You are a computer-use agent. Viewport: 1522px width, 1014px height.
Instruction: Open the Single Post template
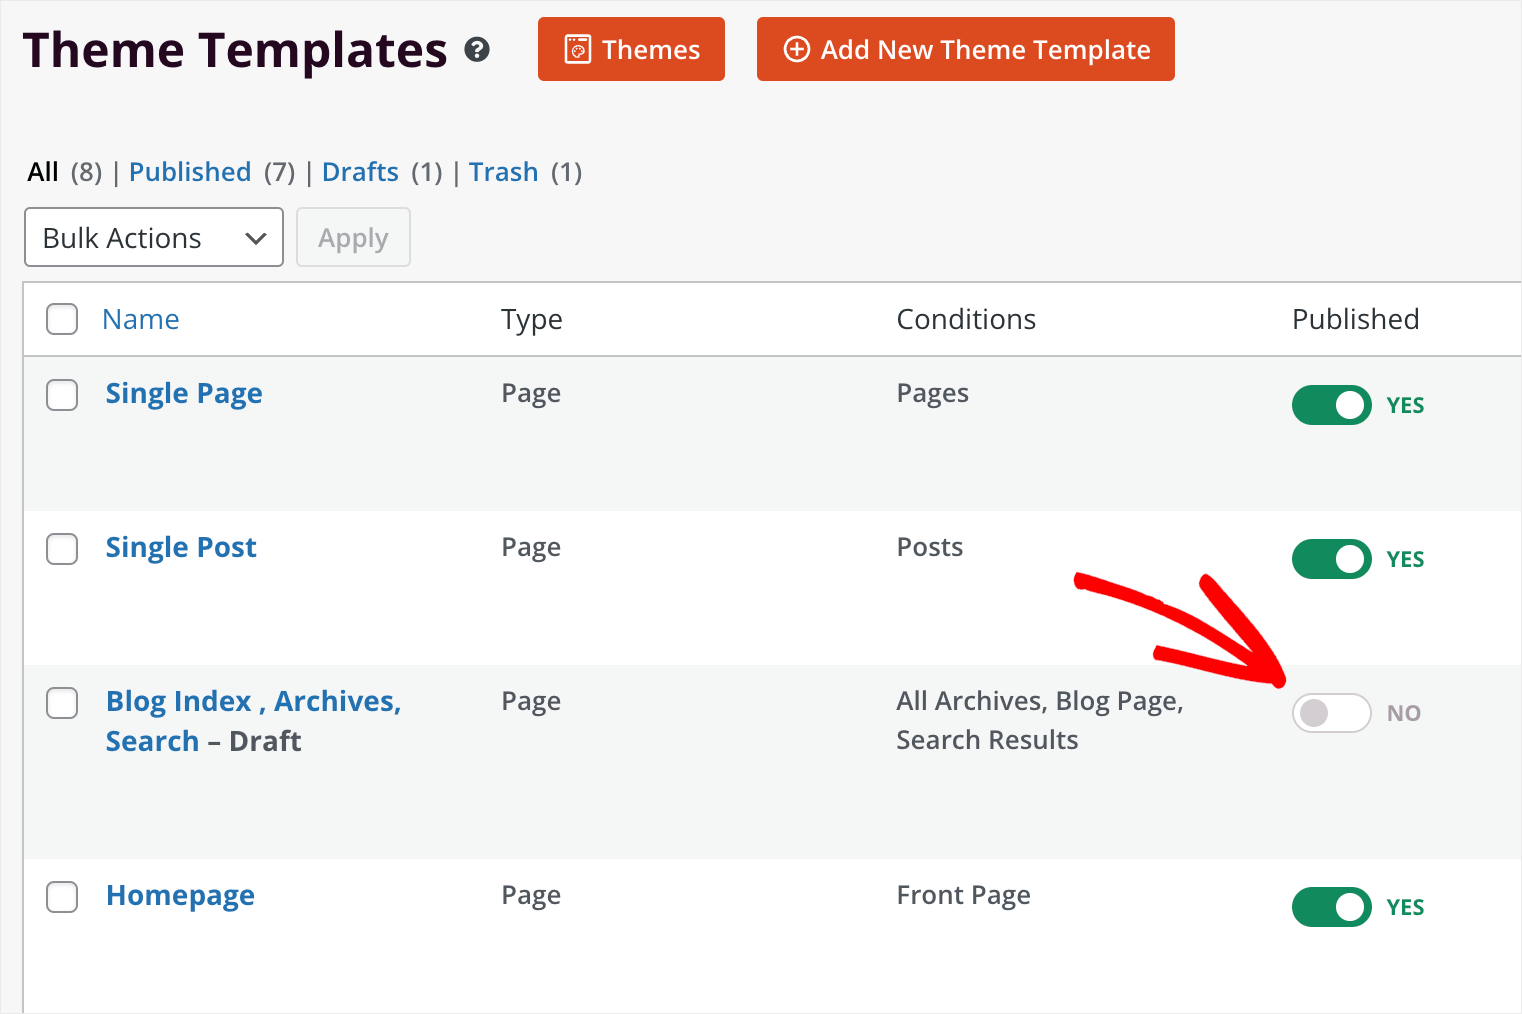pyautogui.click(x=181, y=547)
